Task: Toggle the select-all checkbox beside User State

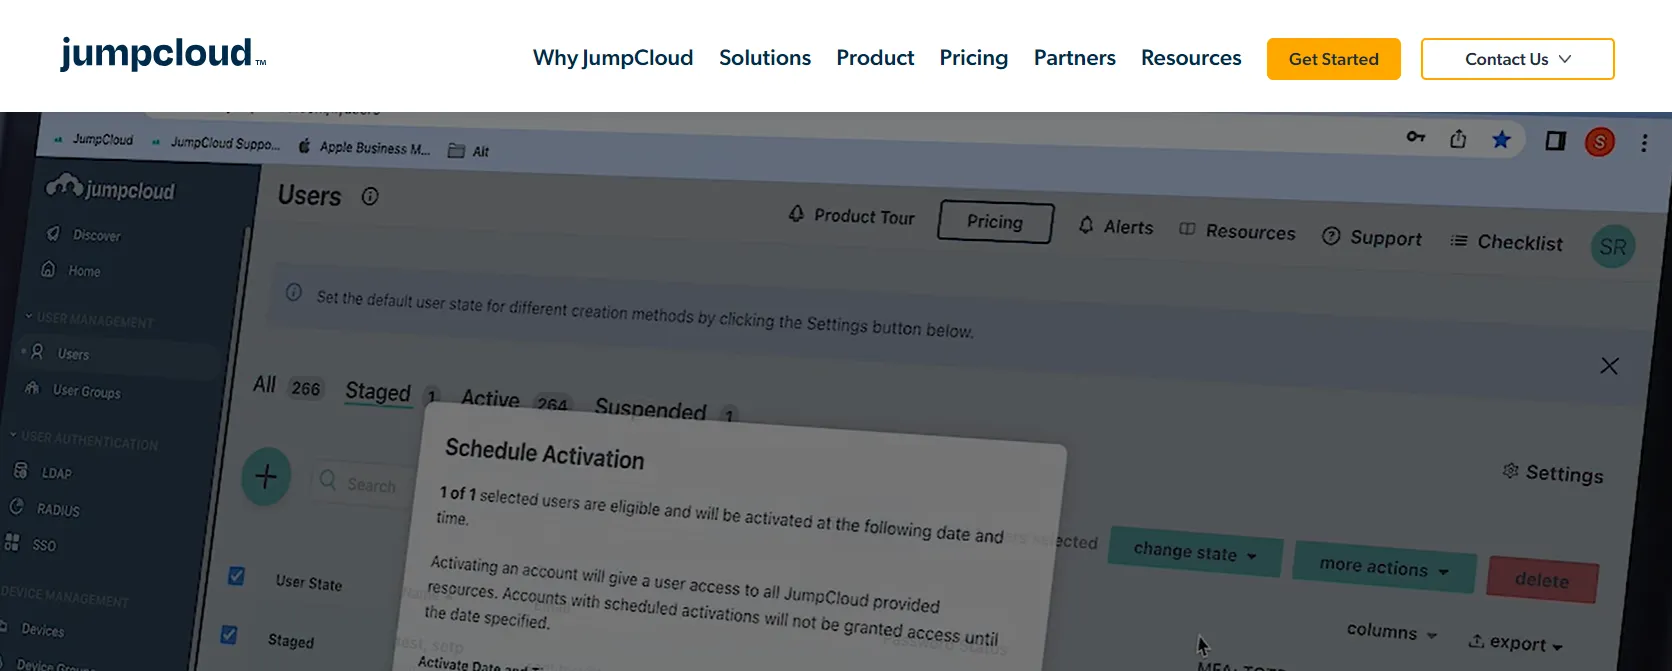Action: [236, 576]
